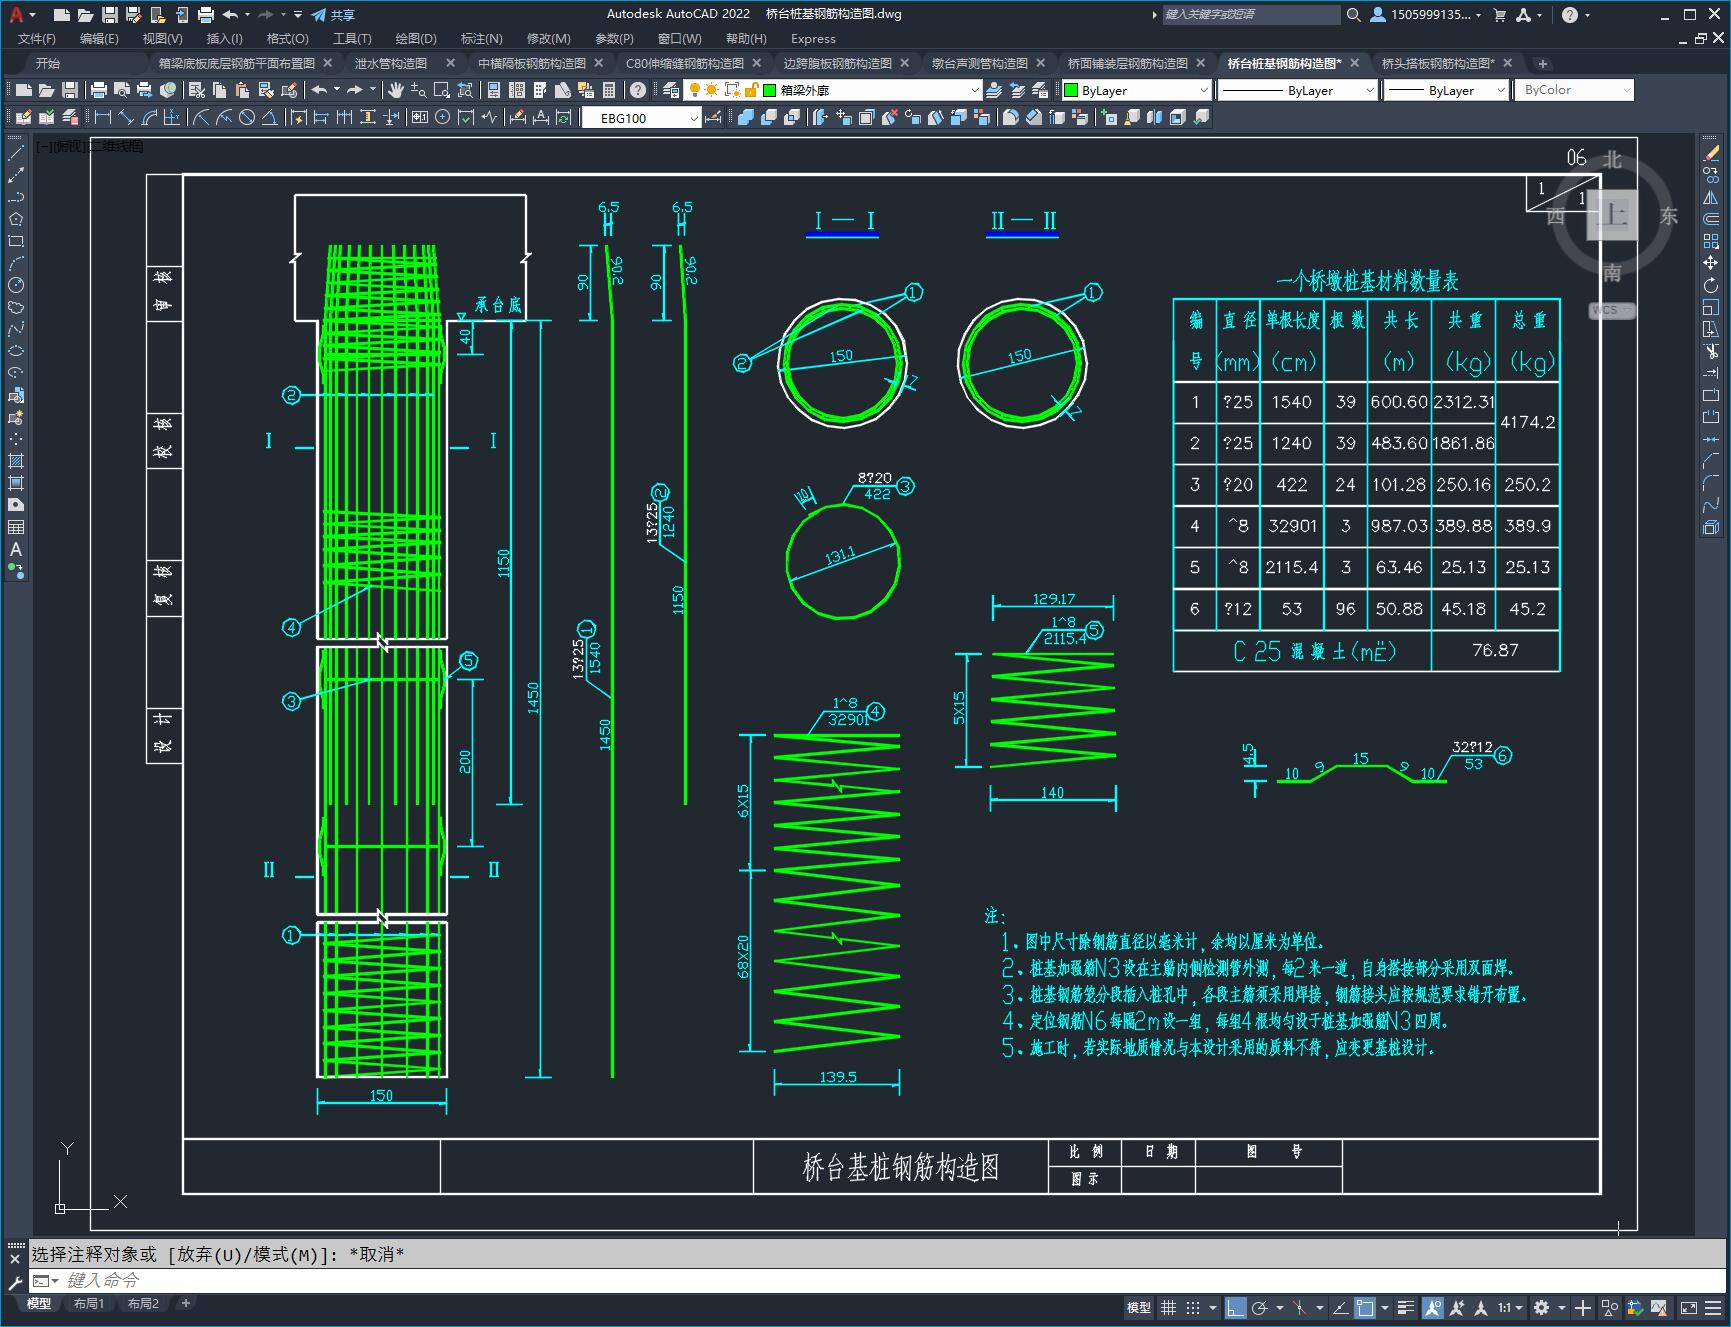Switch to the 布局1 layout tab
The width and height of the screenshot is (1731, 1327).
click(89, 1303)
